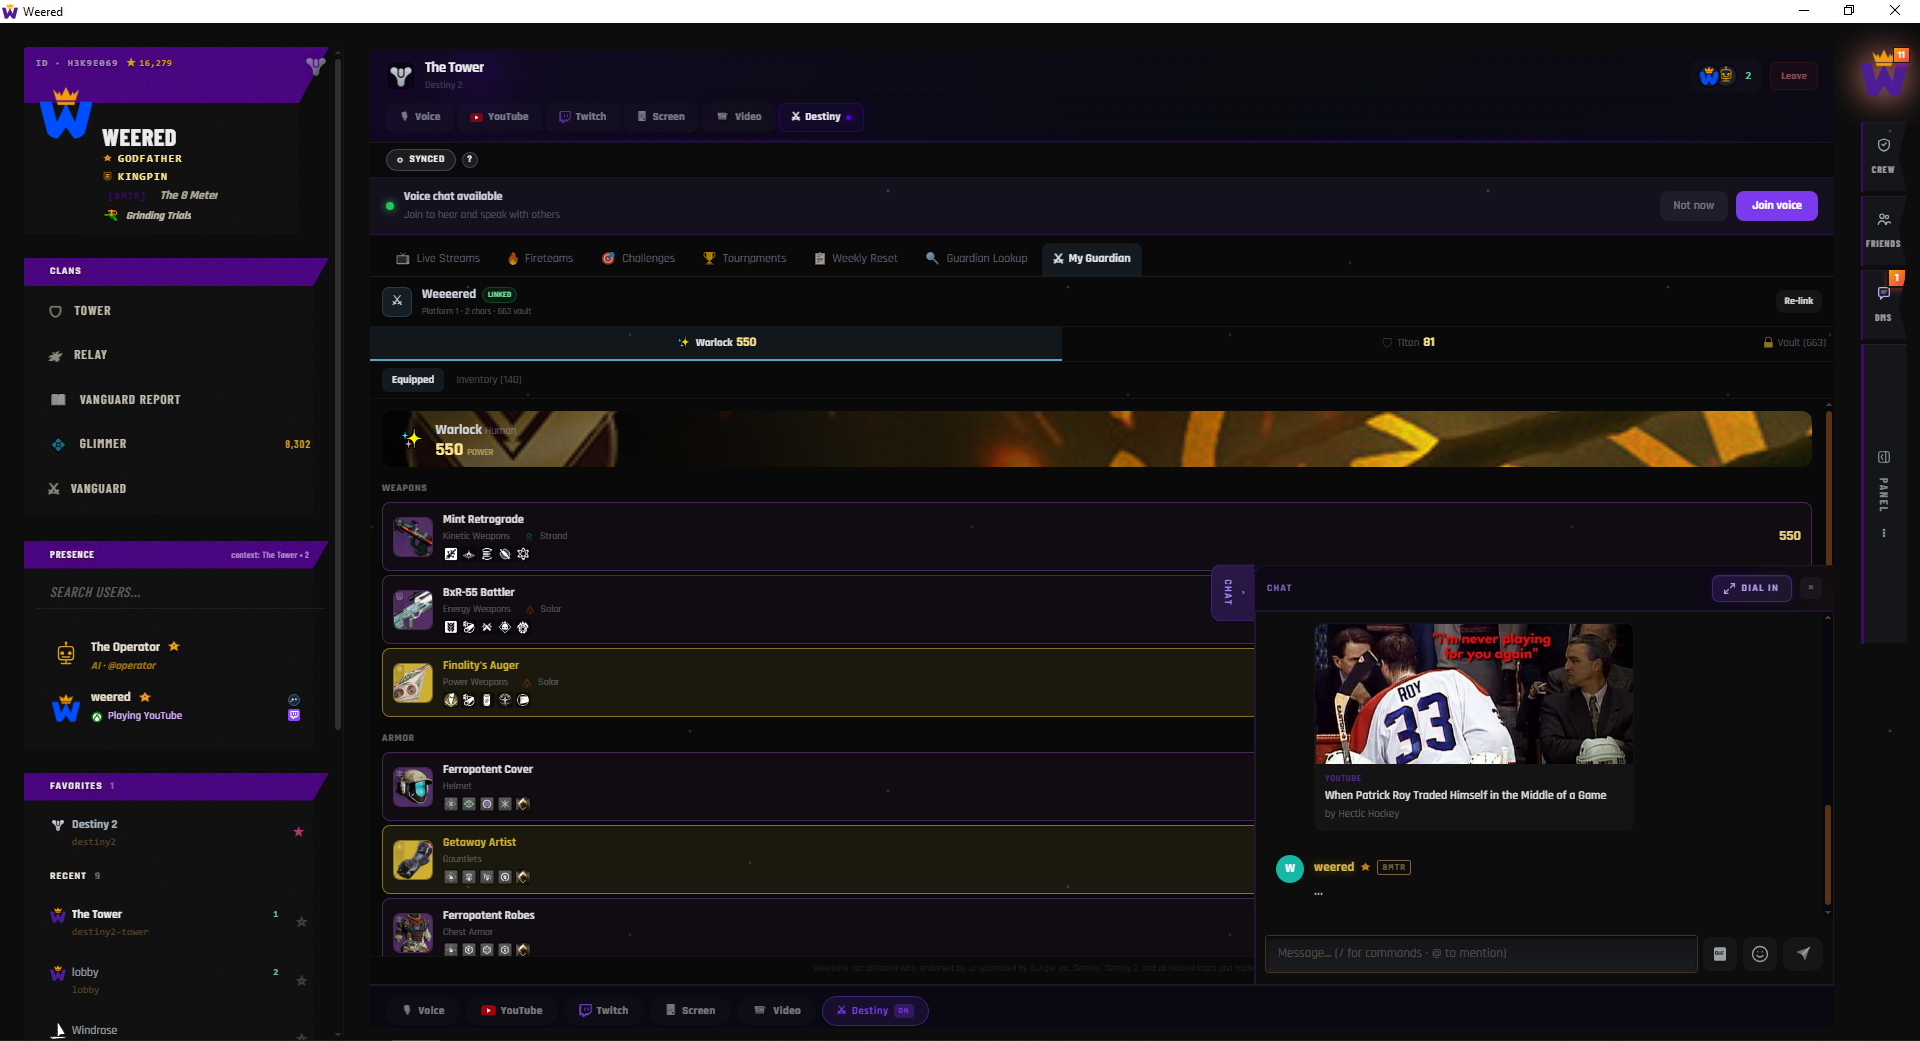Expand chat with the Dial In button
Screen dimensions: 1920x1041
1751,588
